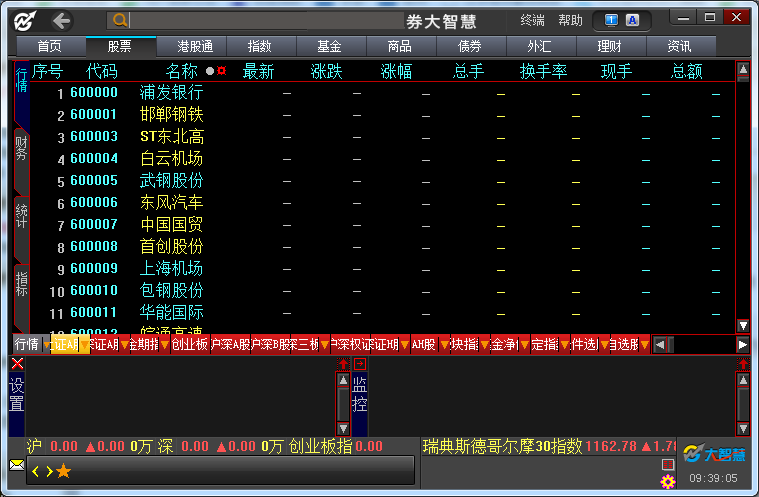The image size is (759, 497).
Task: Click the blue 'A' icon
Action: pyautogui.click(x=632, y=20)
